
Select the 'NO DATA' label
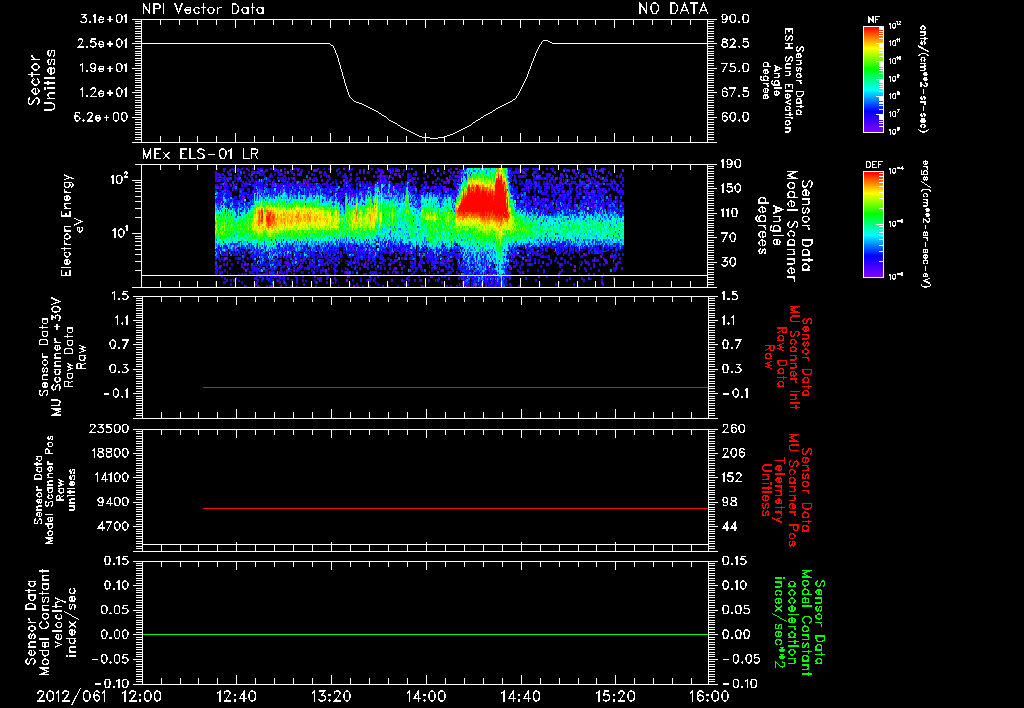click(x=673, y=8)
